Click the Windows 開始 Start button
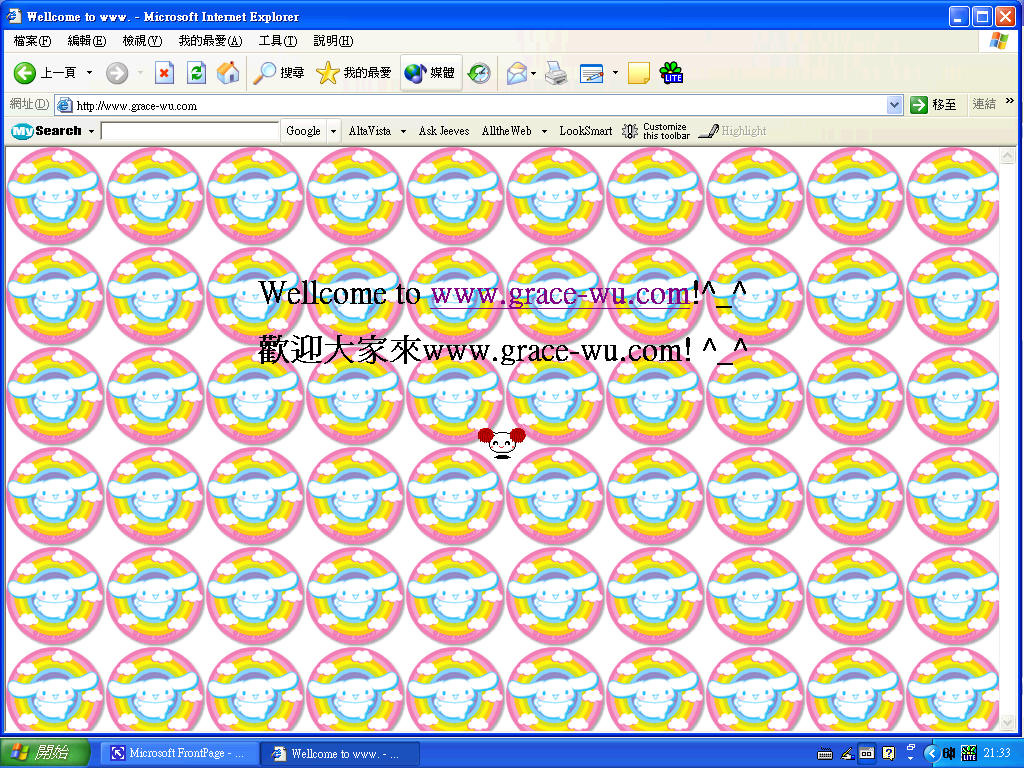The width and height of the screenshot is (1024, 768). pyautogui.click(x=44, y=753)
